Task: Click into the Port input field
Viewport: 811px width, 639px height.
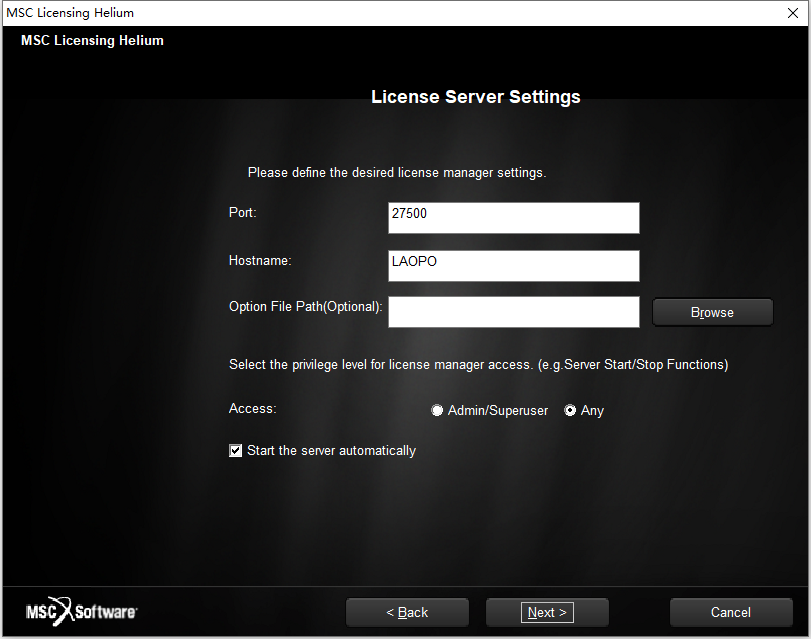Action: tap(514, 218)
